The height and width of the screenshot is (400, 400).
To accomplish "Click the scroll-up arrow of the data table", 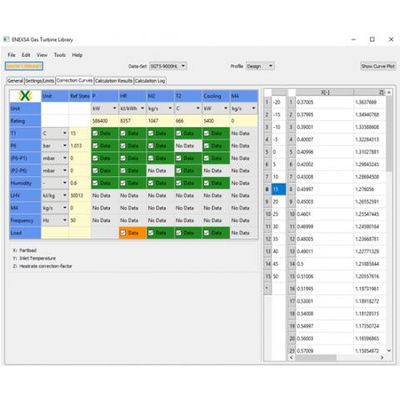I will pyautogui.click(x=389, y=92).
